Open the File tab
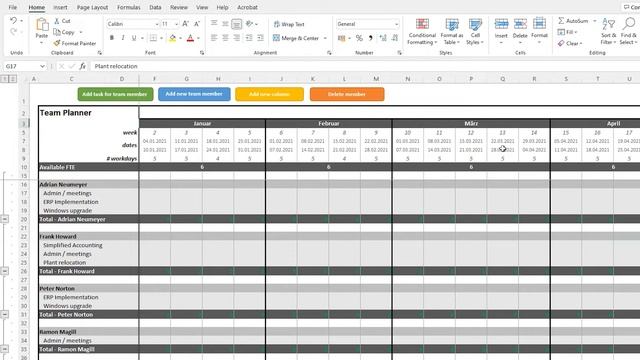Viewport: 640px width, 360px height. point(13,7)
